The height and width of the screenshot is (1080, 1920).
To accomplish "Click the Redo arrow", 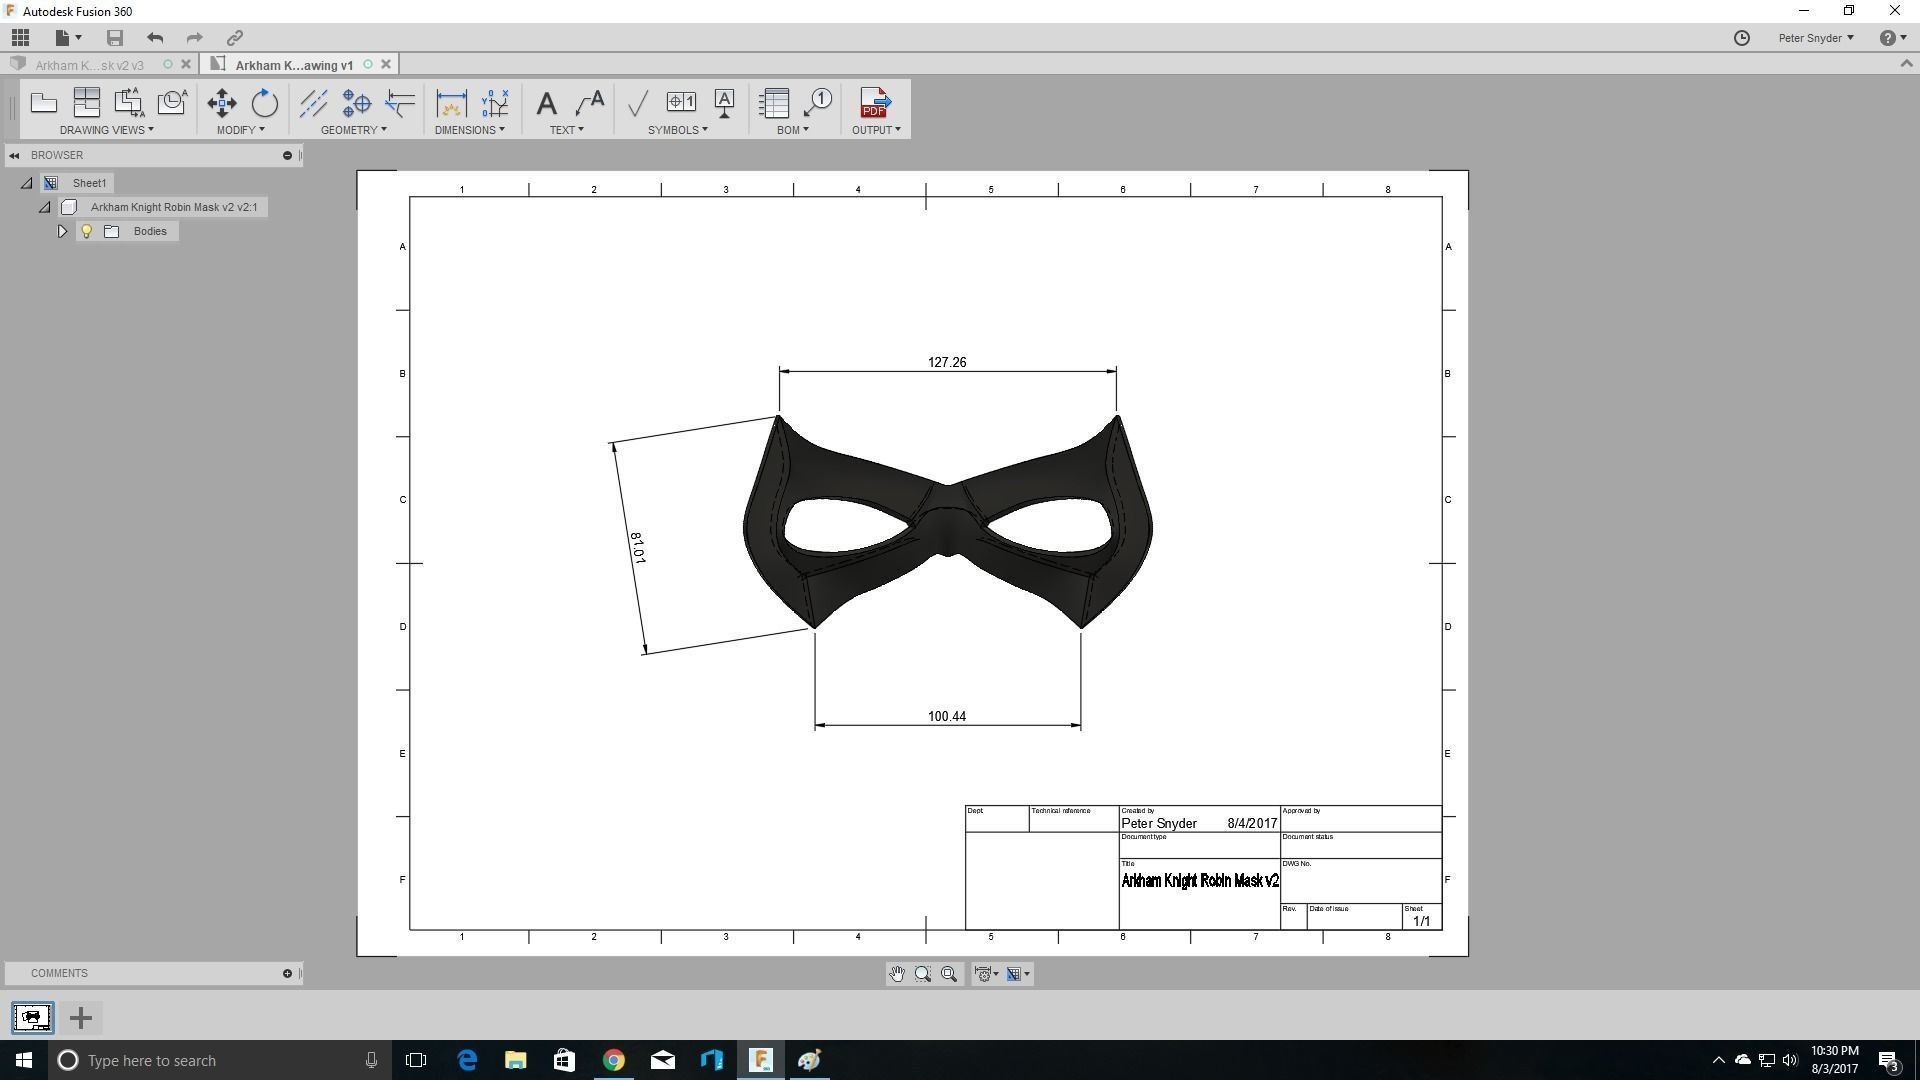I will [195, 38].
